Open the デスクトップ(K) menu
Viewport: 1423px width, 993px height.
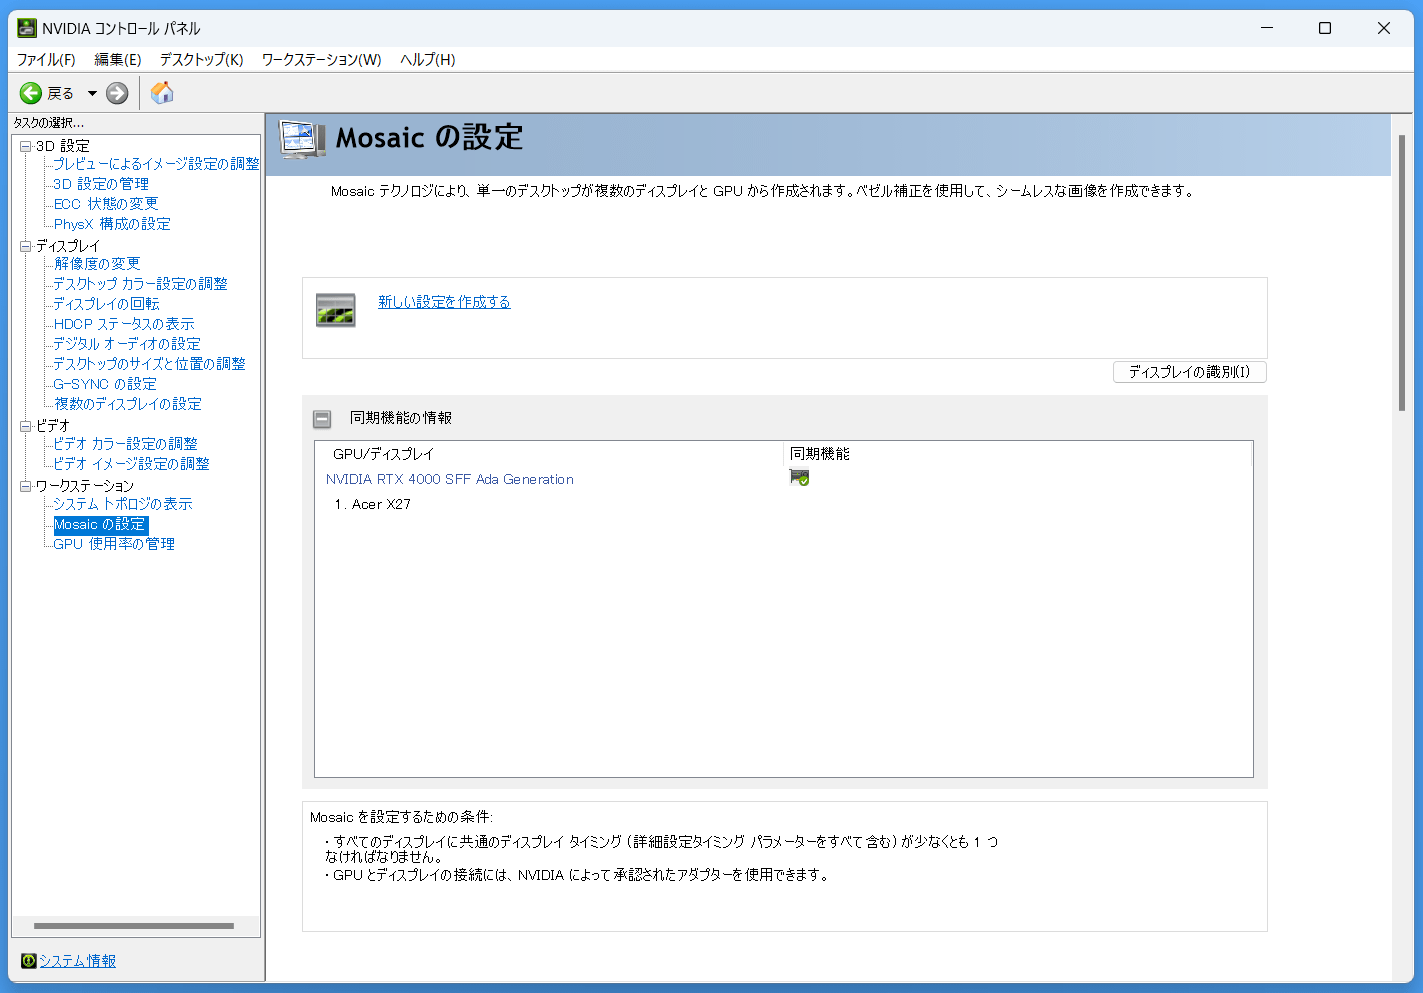point(202,60)
